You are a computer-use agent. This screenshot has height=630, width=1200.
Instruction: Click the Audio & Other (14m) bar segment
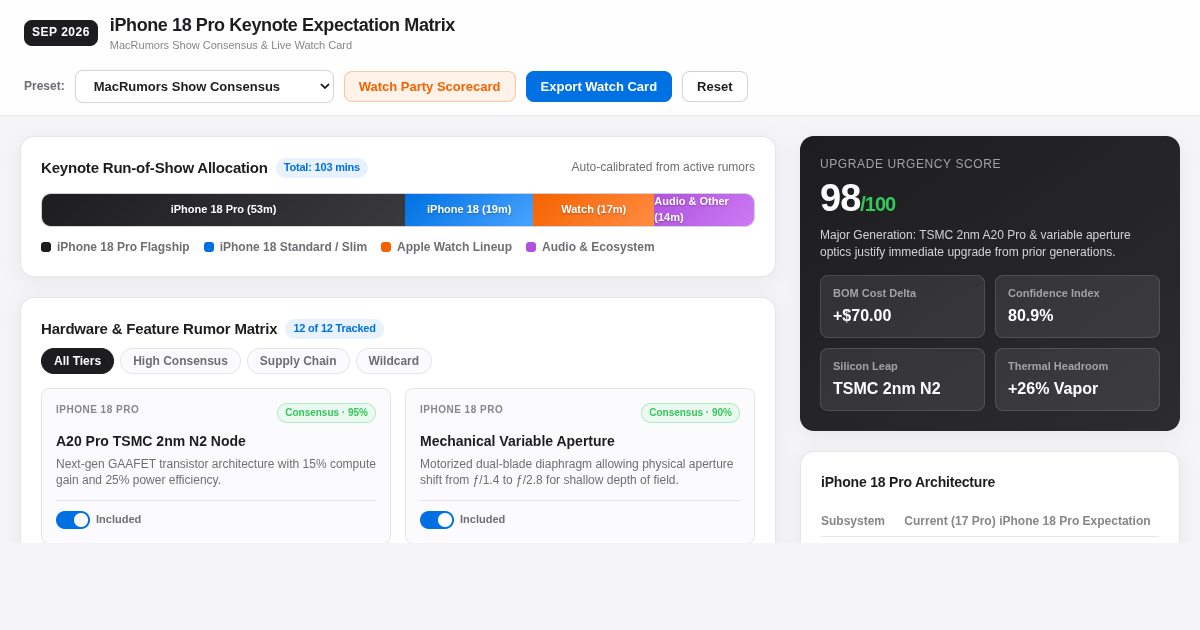[x=704, y=210]
